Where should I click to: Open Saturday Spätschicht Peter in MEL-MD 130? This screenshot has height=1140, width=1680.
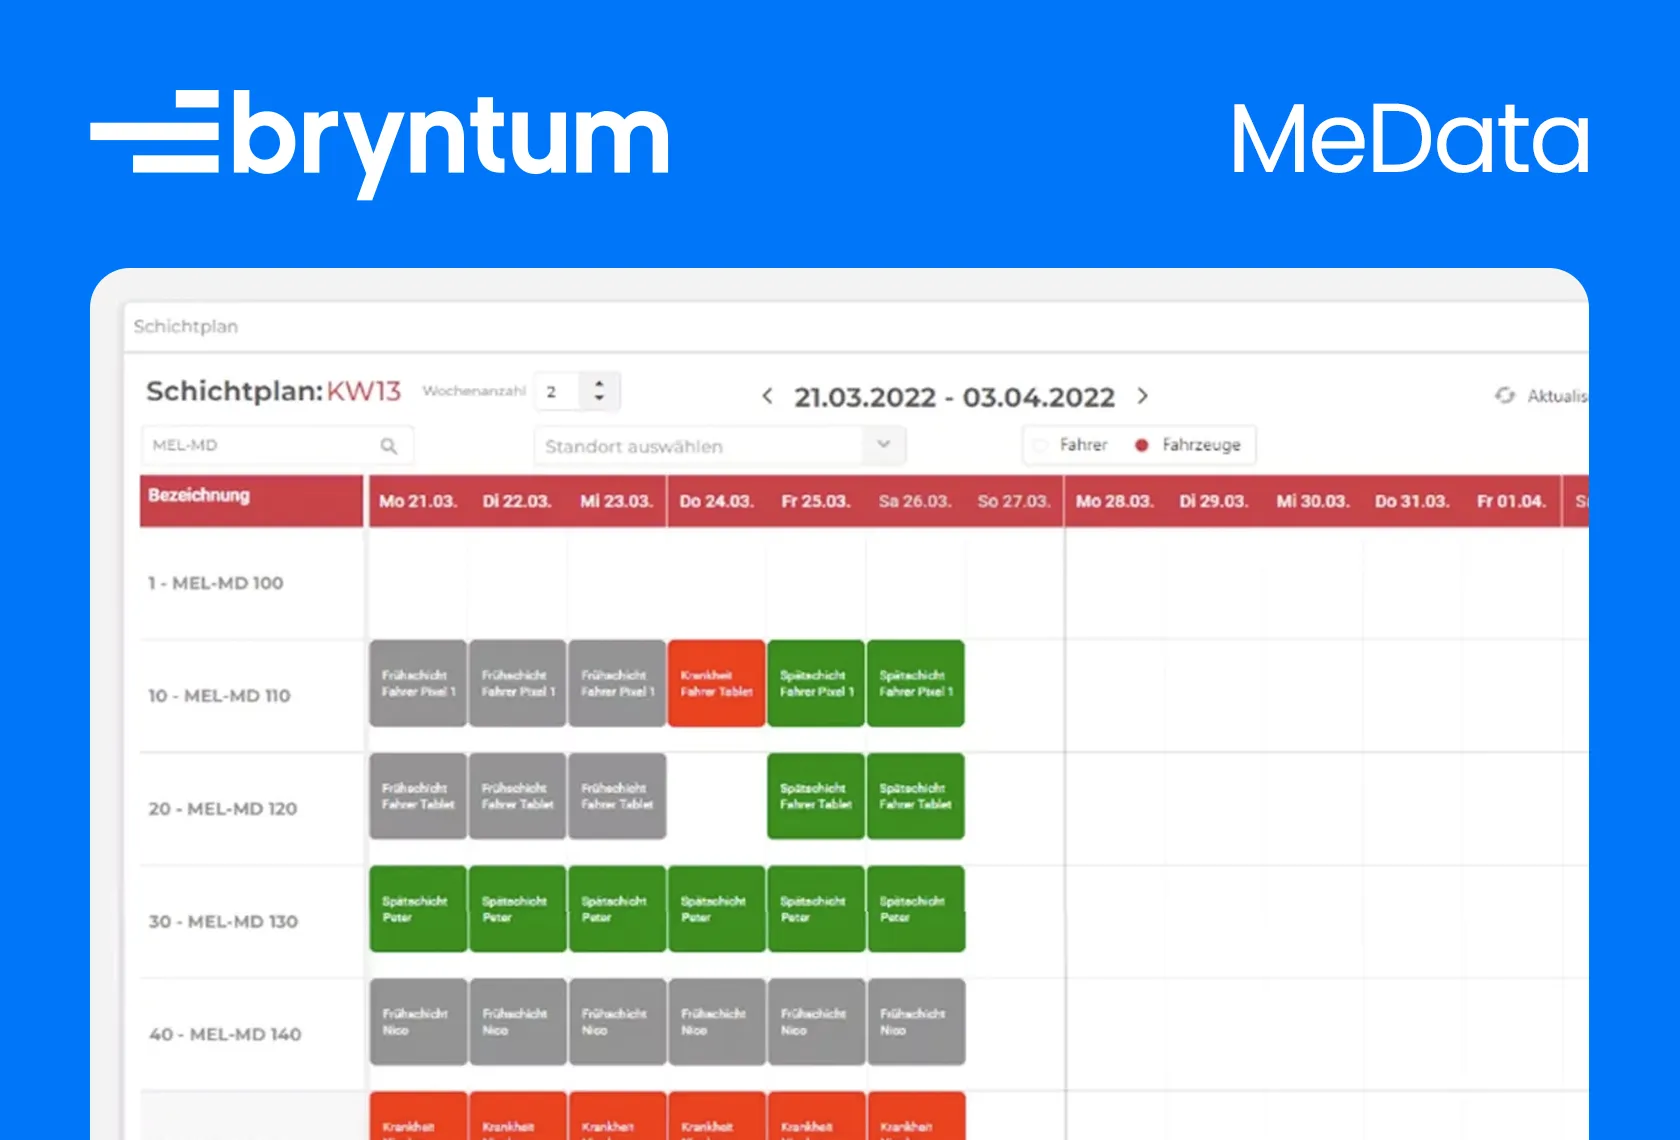tap(915, 909)
